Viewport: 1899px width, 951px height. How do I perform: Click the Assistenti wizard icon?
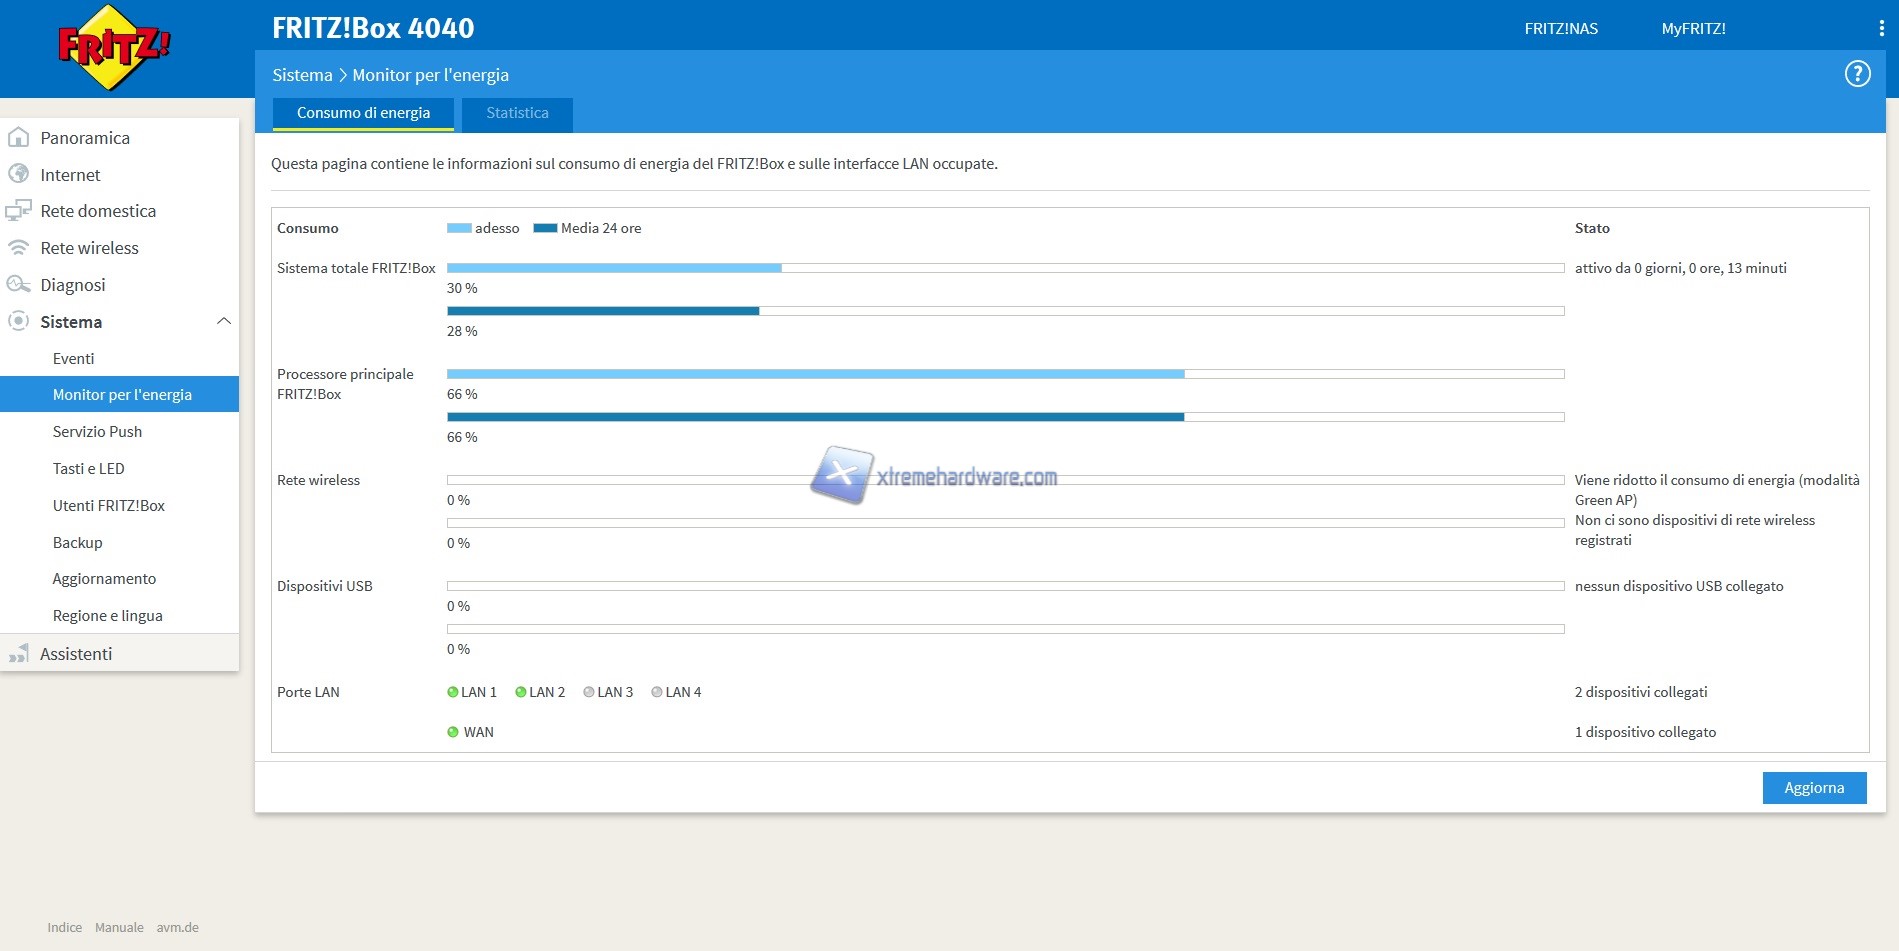[18, 654]
